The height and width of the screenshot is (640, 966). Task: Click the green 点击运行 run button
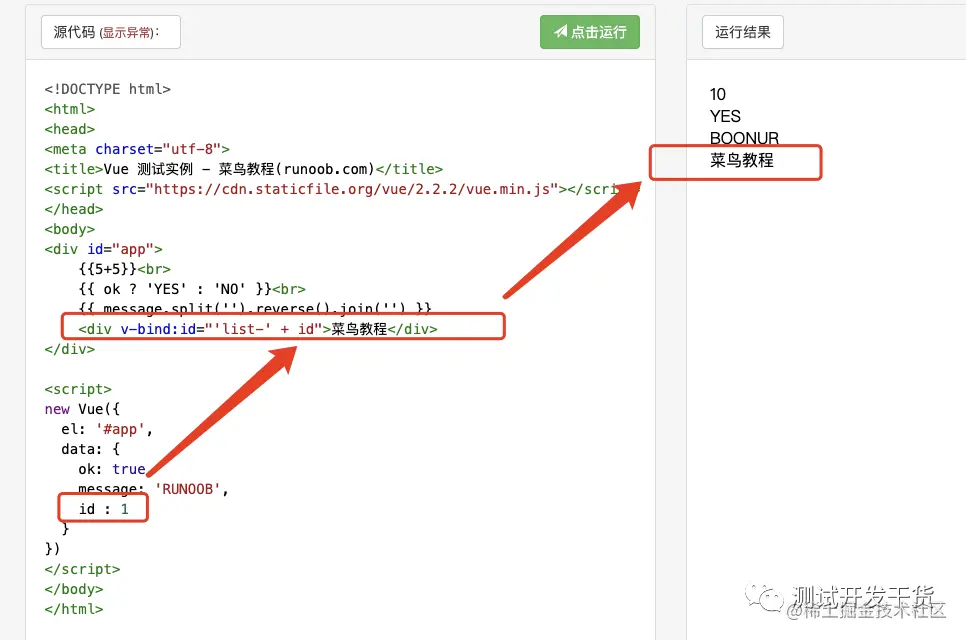click(590, 32)
